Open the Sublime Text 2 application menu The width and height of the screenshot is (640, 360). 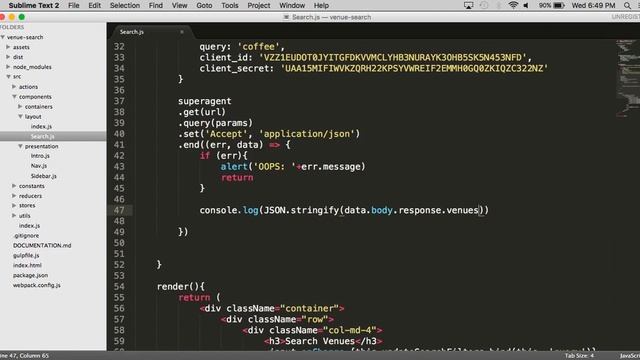point(34,5)
